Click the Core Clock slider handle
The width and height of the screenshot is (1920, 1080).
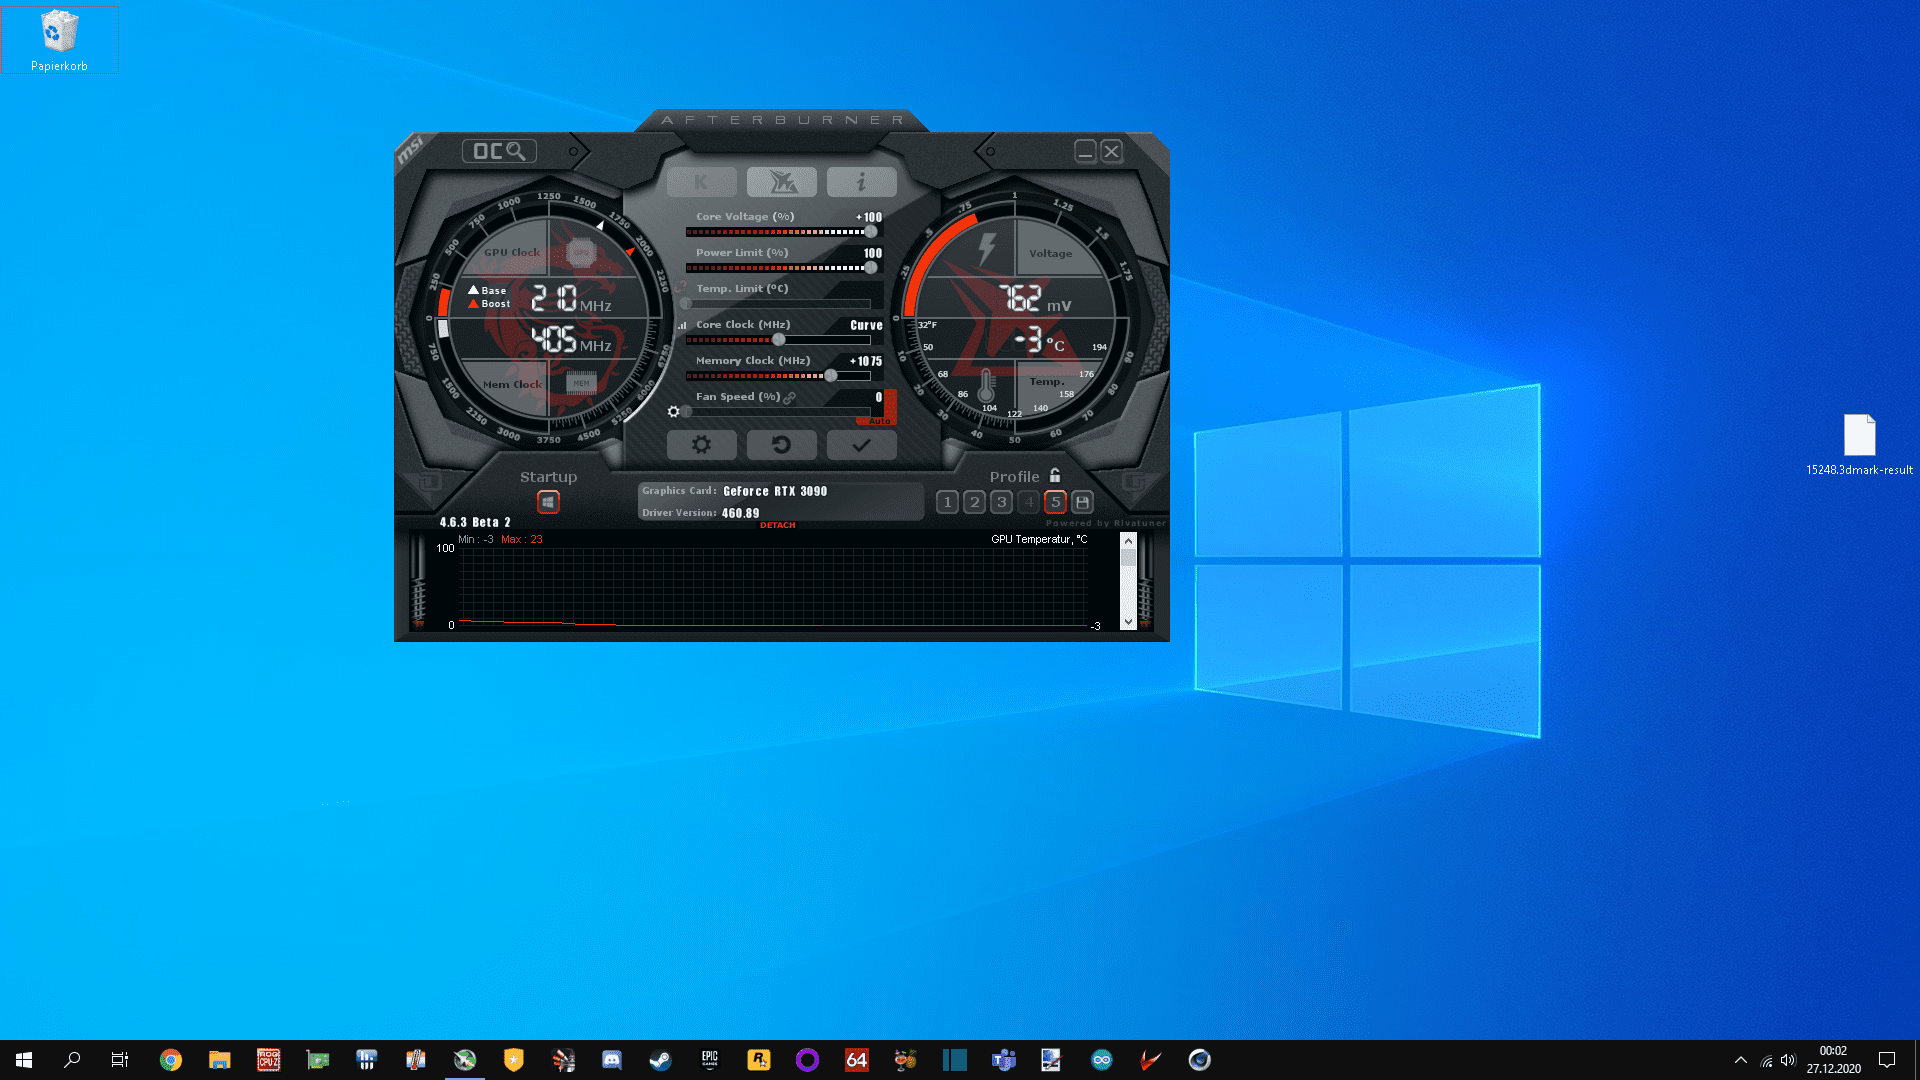point(779,340)
